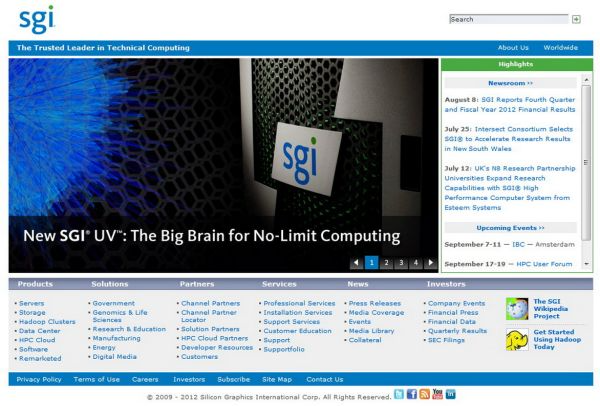Image resolution: width=600 pixels, height=406 pixels.
Task: Open the Services section heading
Action: pos(279,284)
